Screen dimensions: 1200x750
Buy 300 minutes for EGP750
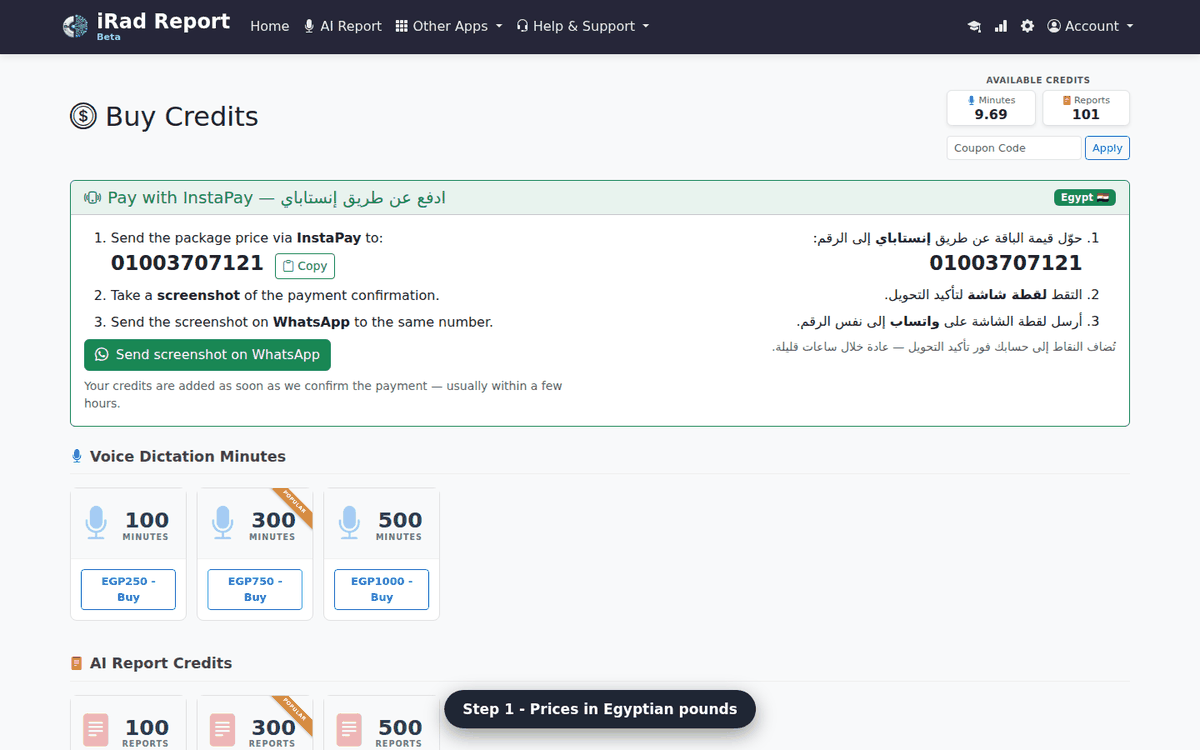pyautogui.click(x=255, y=589)
